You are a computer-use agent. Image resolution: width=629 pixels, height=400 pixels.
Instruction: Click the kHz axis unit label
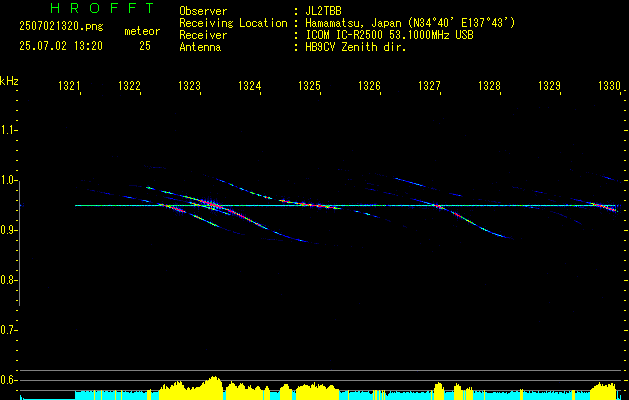click(x=9, y=81)
